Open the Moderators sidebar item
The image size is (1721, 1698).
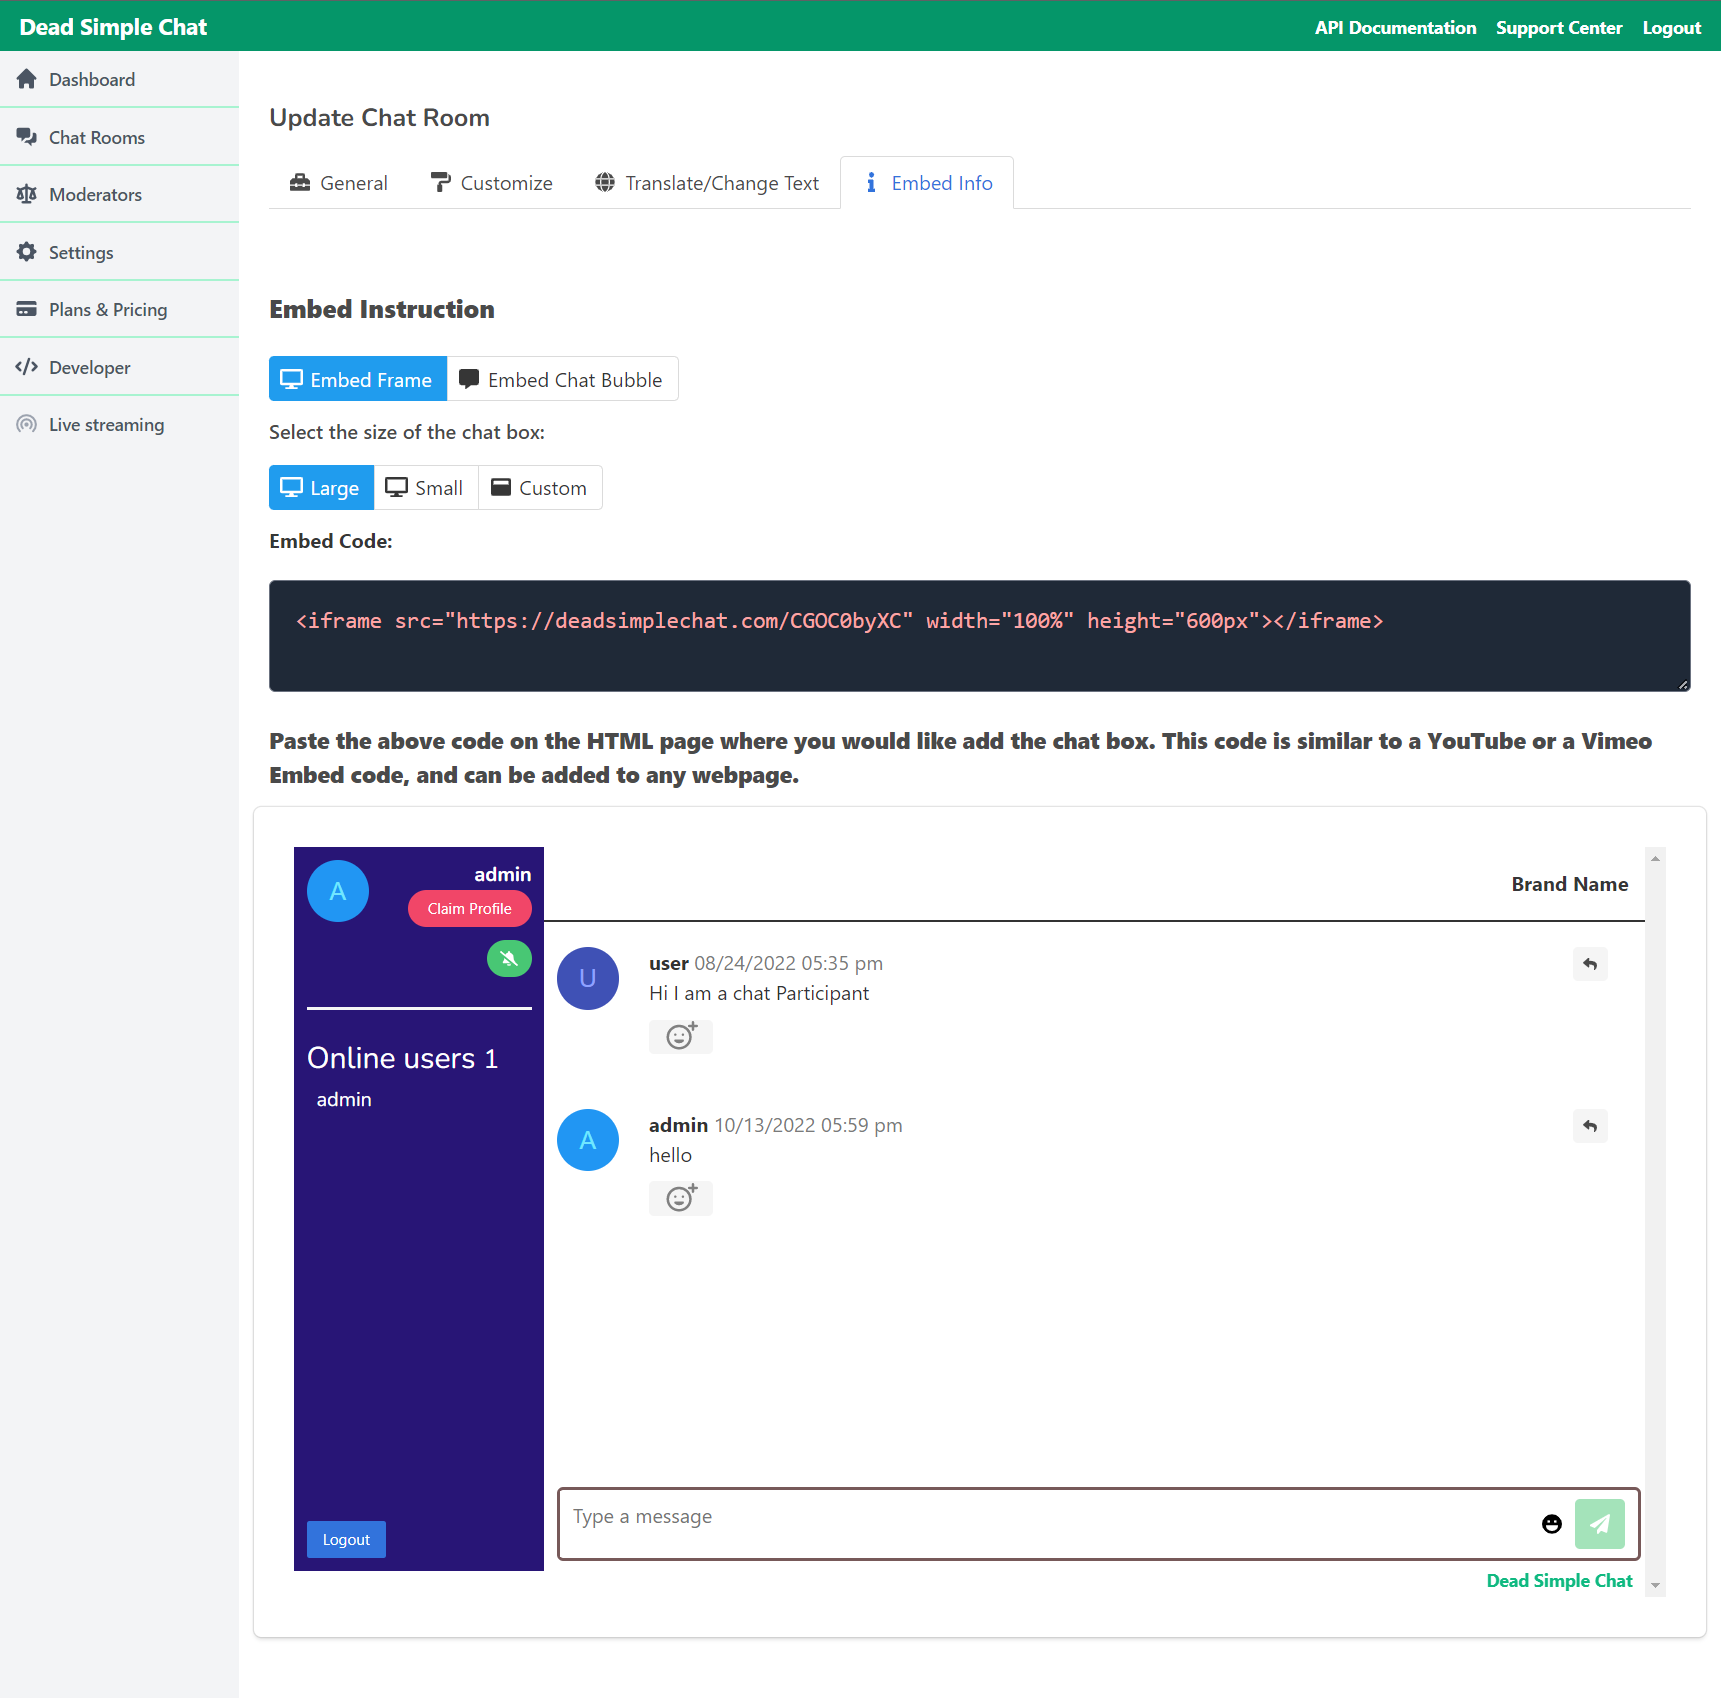coord(119,194)
